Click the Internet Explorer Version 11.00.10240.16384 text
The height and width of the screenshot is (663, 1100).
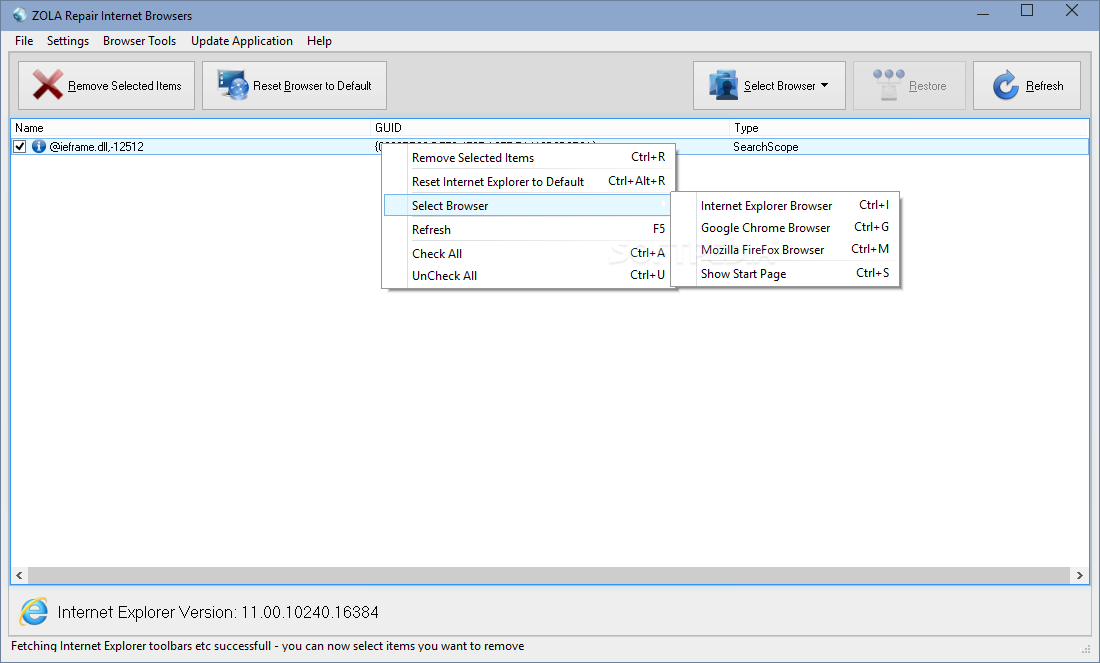tap(218, 612)
